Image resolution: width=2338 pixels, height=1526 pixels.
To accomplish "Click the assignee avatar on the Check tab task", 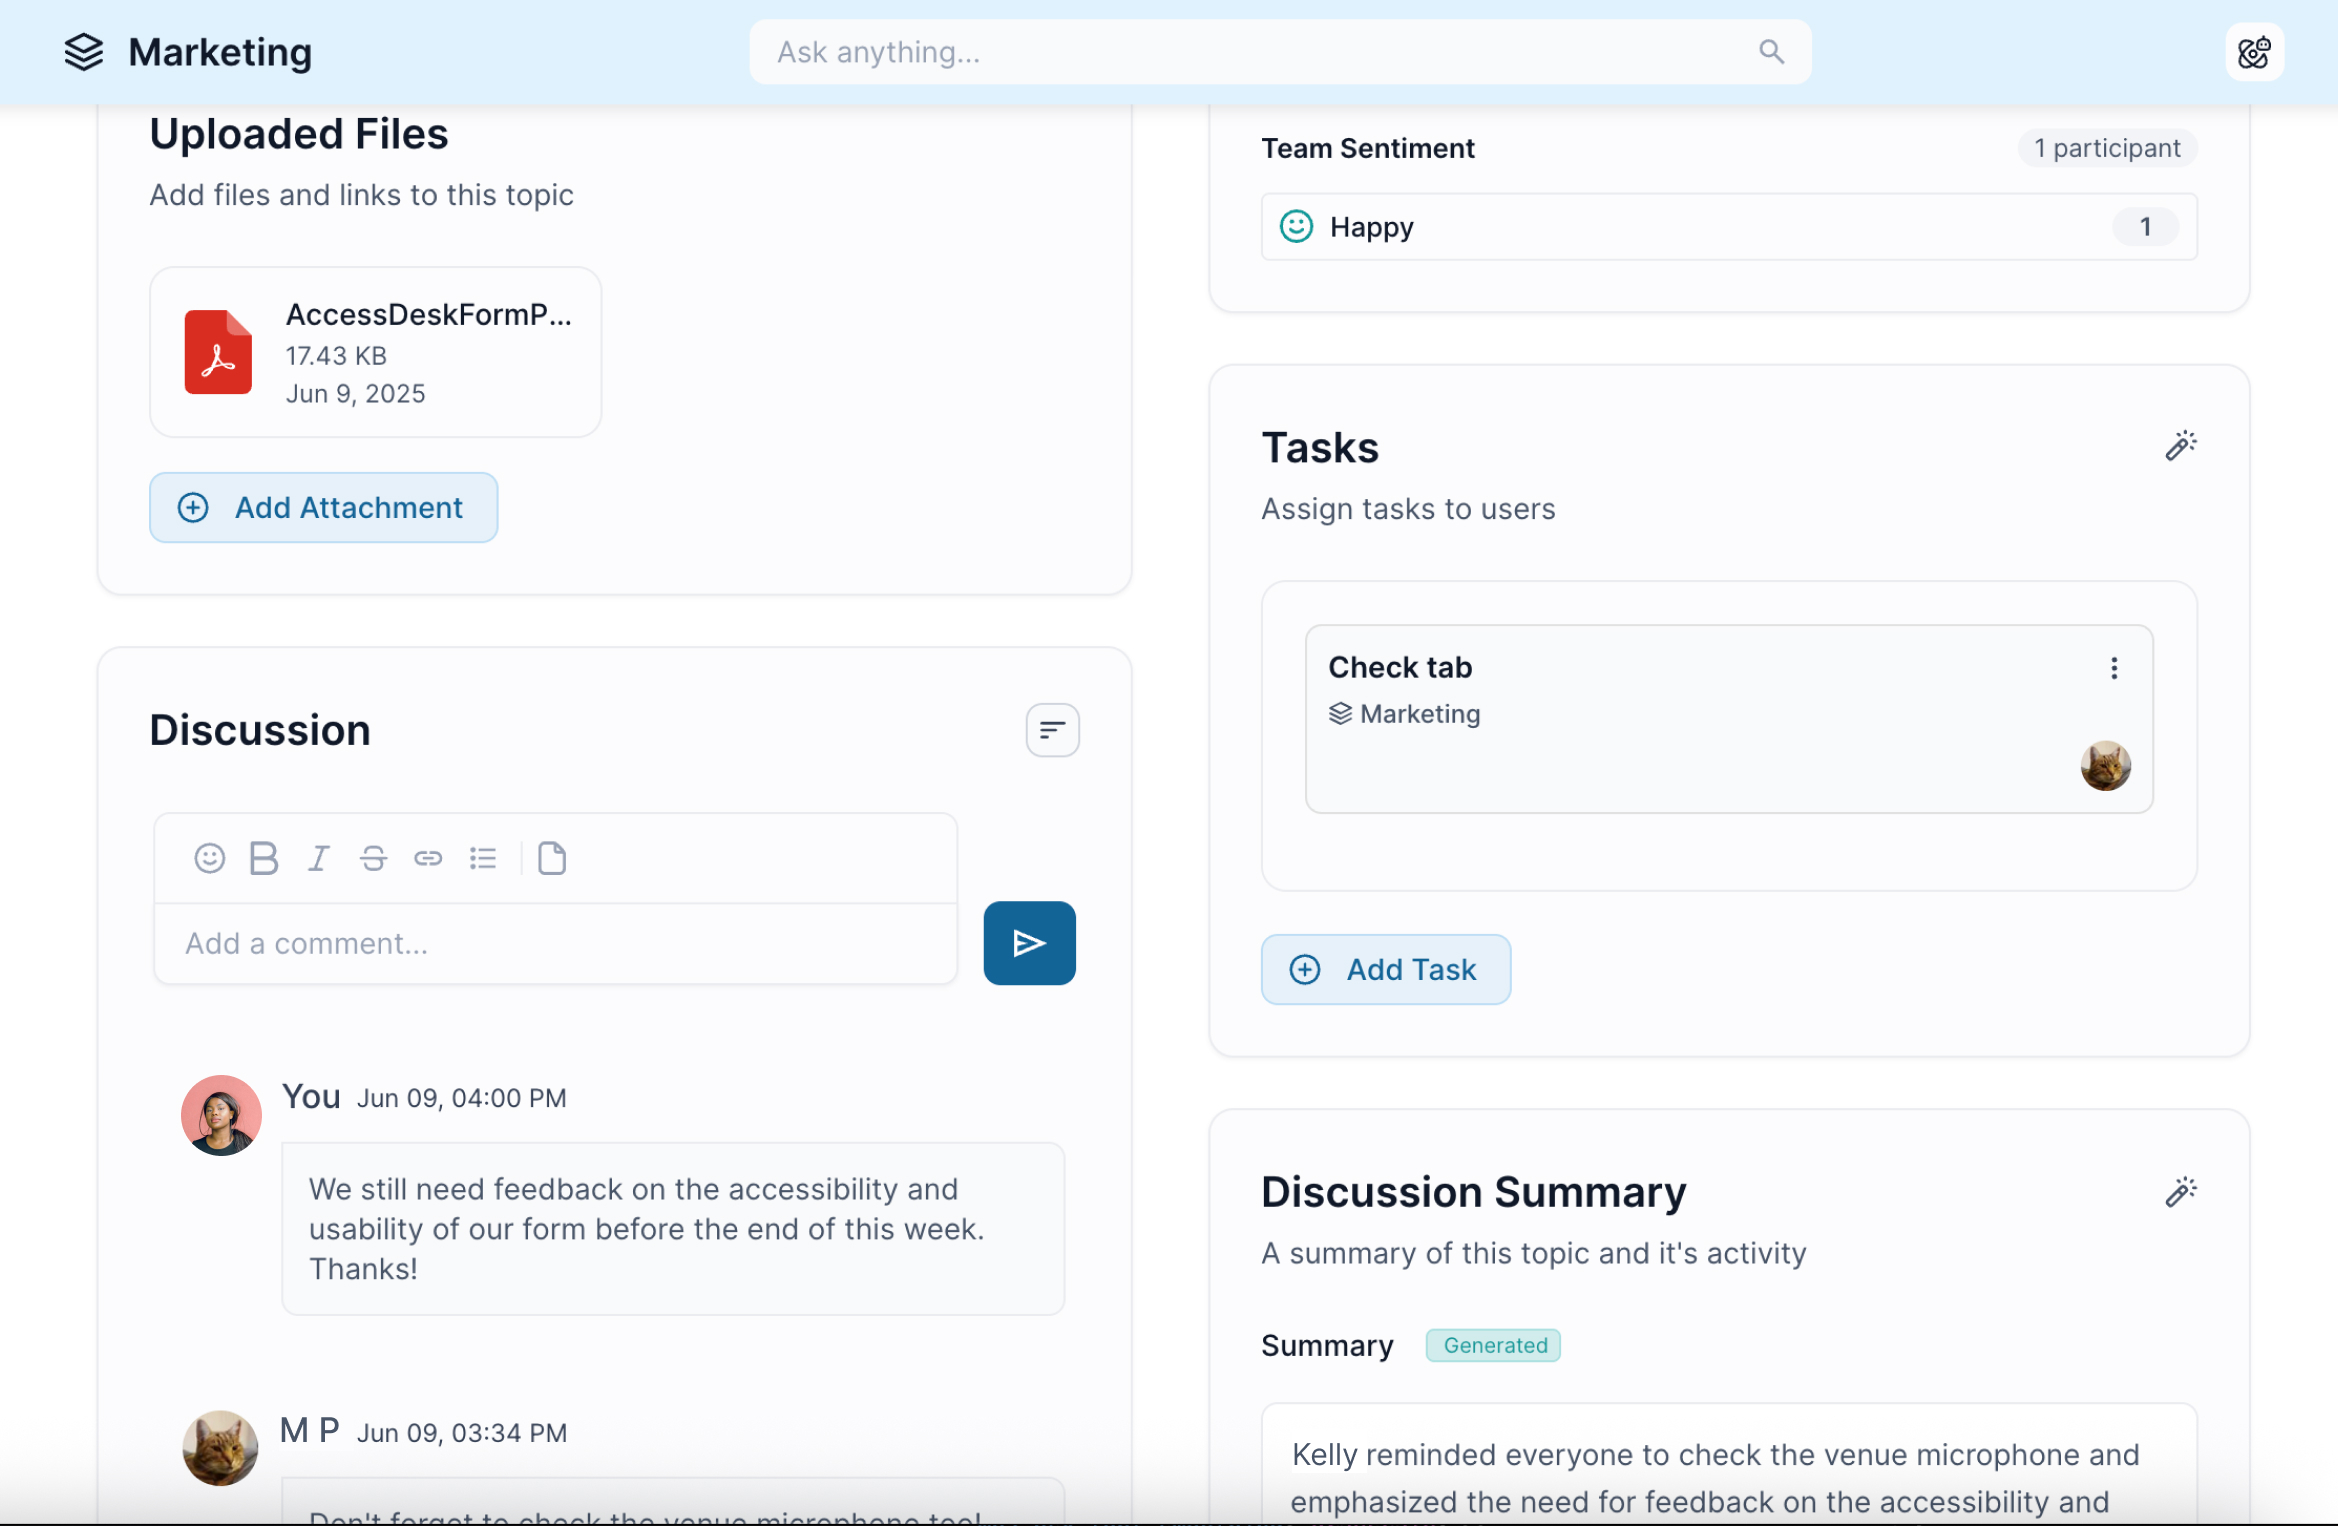I will pos(2107,766).
